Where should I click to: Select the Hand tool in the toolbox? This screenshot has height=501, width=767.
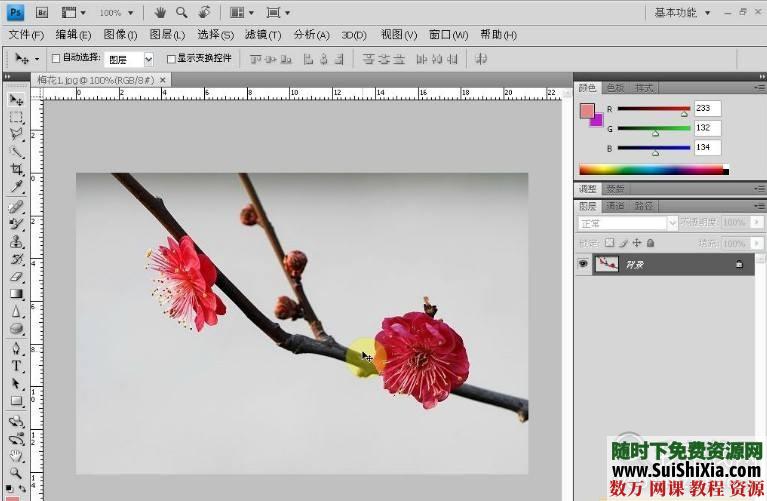[x=16, y=456]
